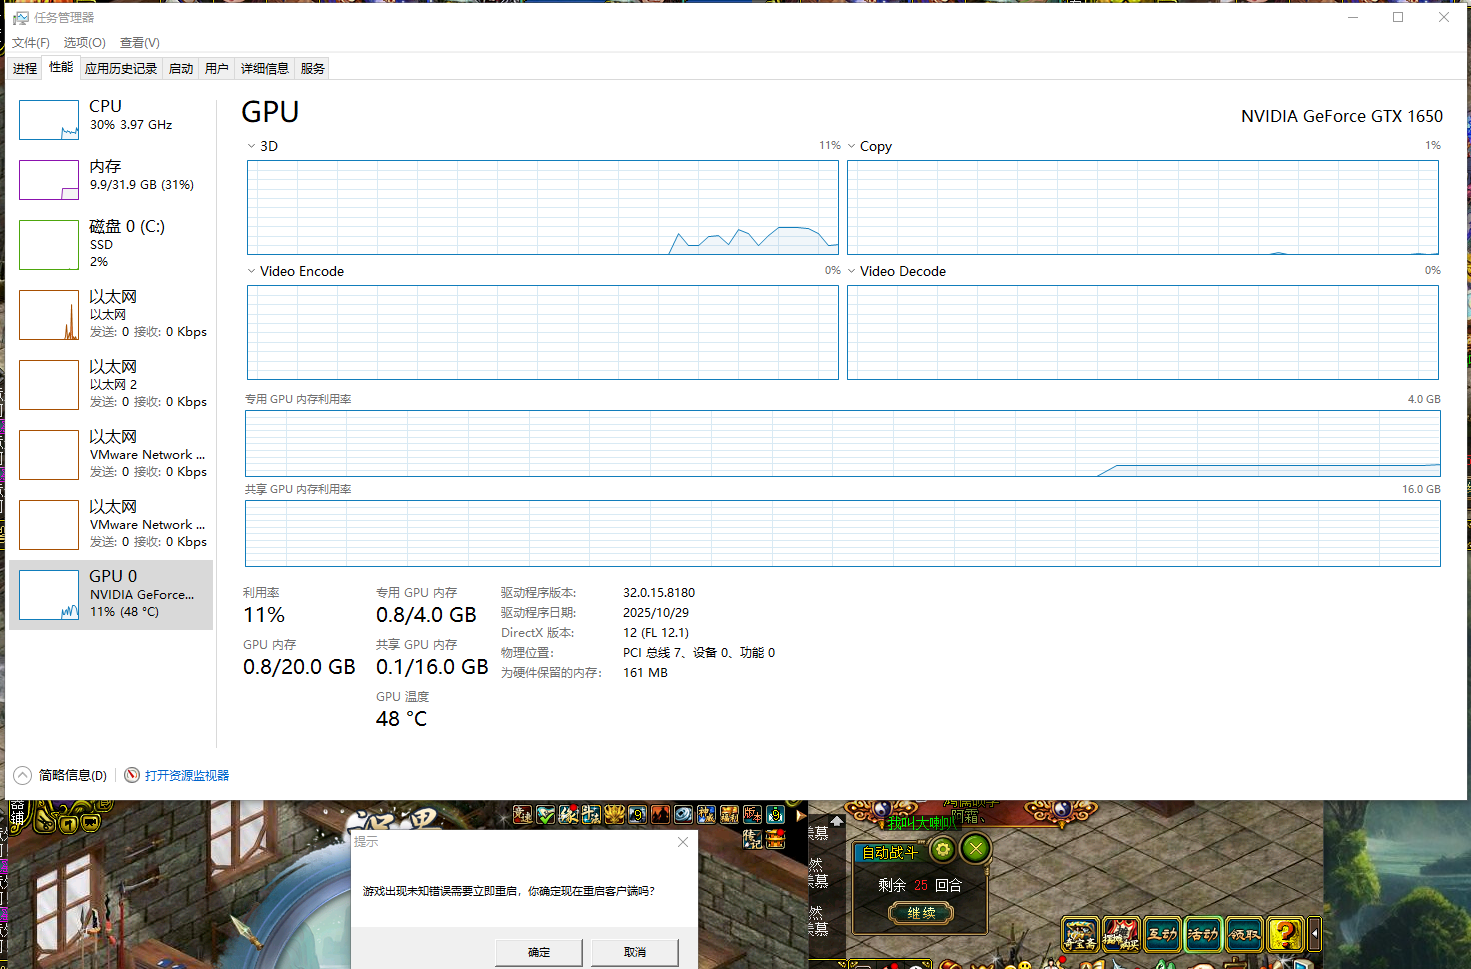
Task: Click the 奇宝斋 shop icon
Action: 1080,934
